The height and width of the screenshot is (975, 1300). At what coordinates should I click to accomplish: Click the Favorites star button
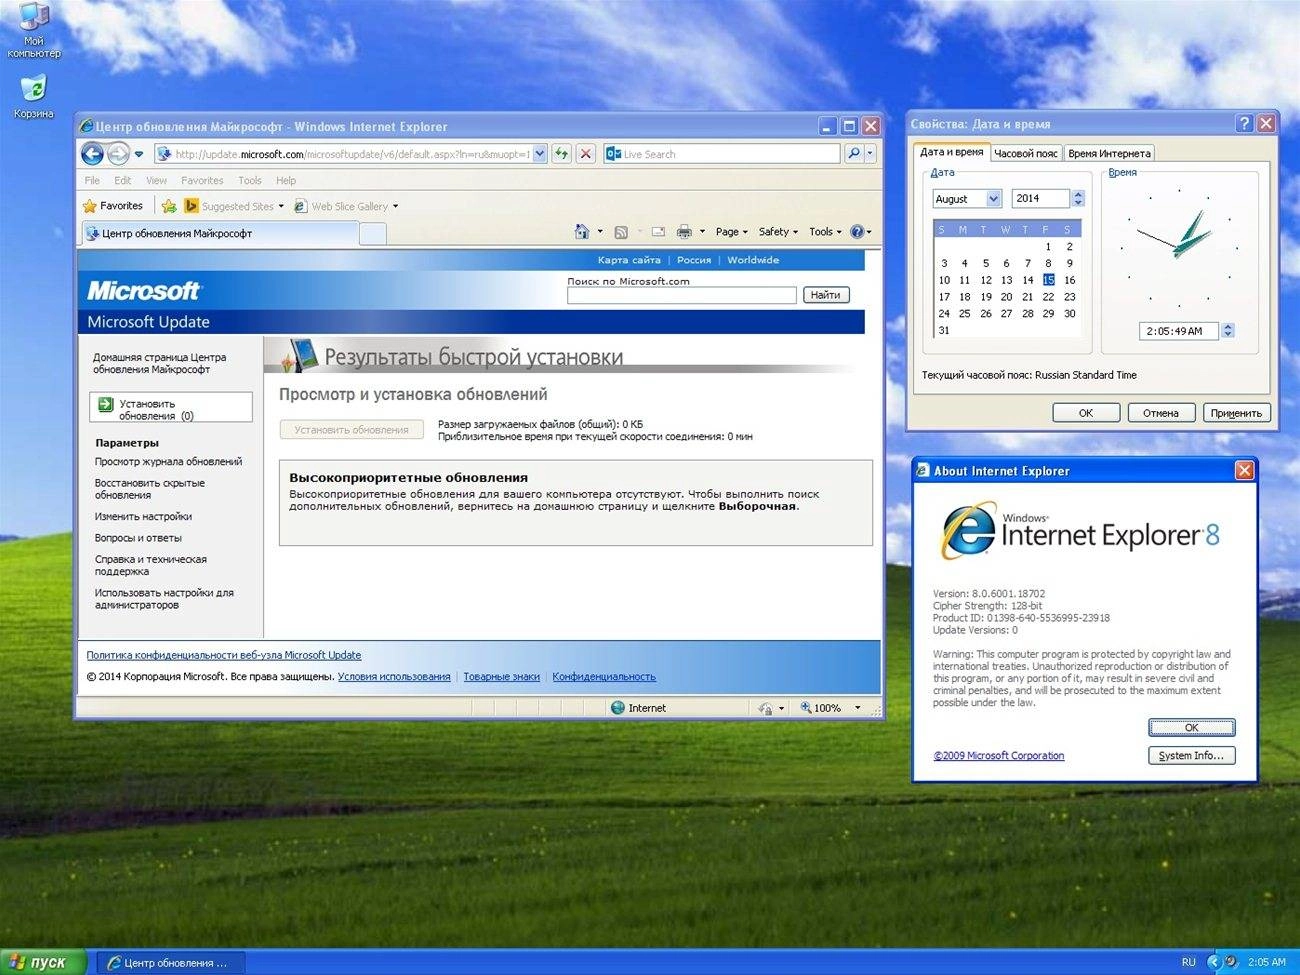(113, 206)
